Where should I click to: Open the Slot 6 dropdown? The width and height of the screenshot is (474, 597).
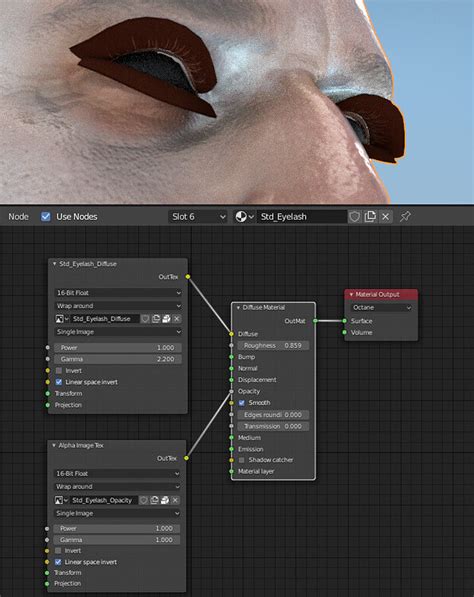pos(198,217)
